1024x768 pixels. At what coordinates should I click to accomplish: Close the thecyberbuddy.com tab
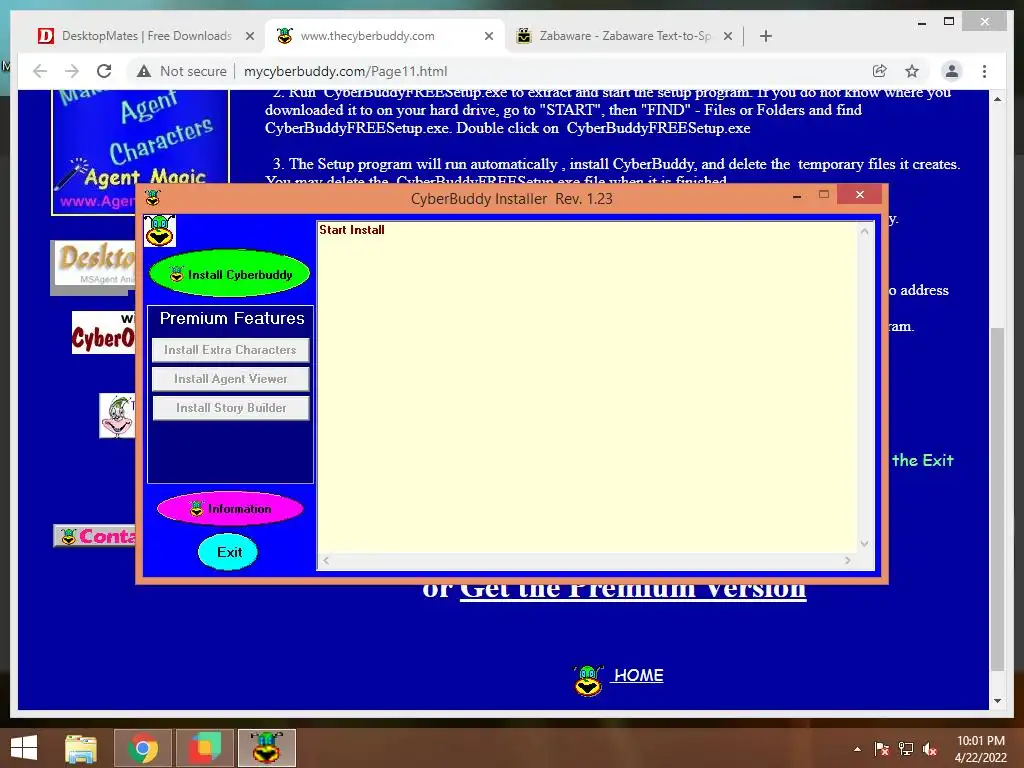488,36
